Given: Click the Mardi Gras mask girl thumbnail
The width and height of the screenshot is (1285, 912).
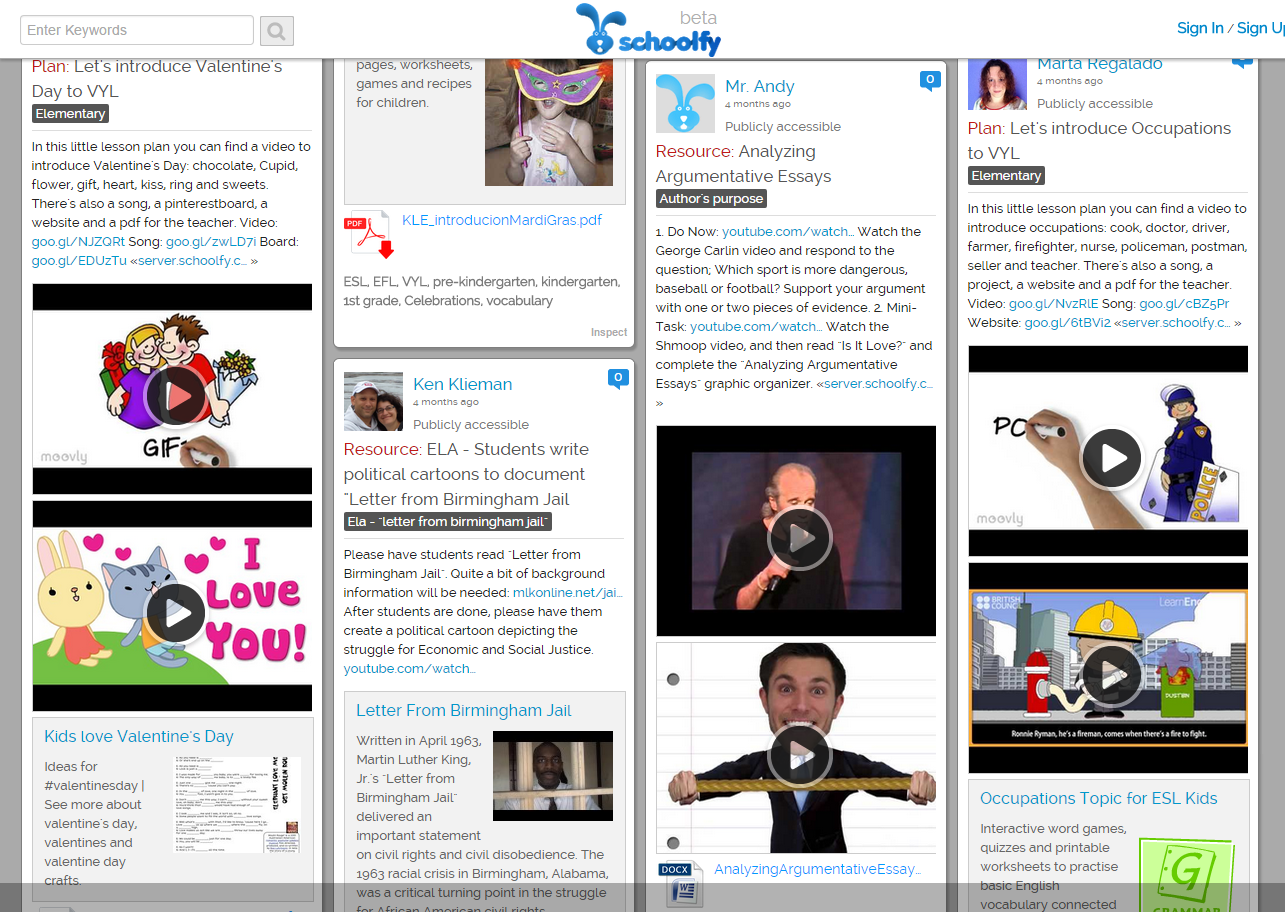Looking at the screenshot, I should tap(548, 120).
